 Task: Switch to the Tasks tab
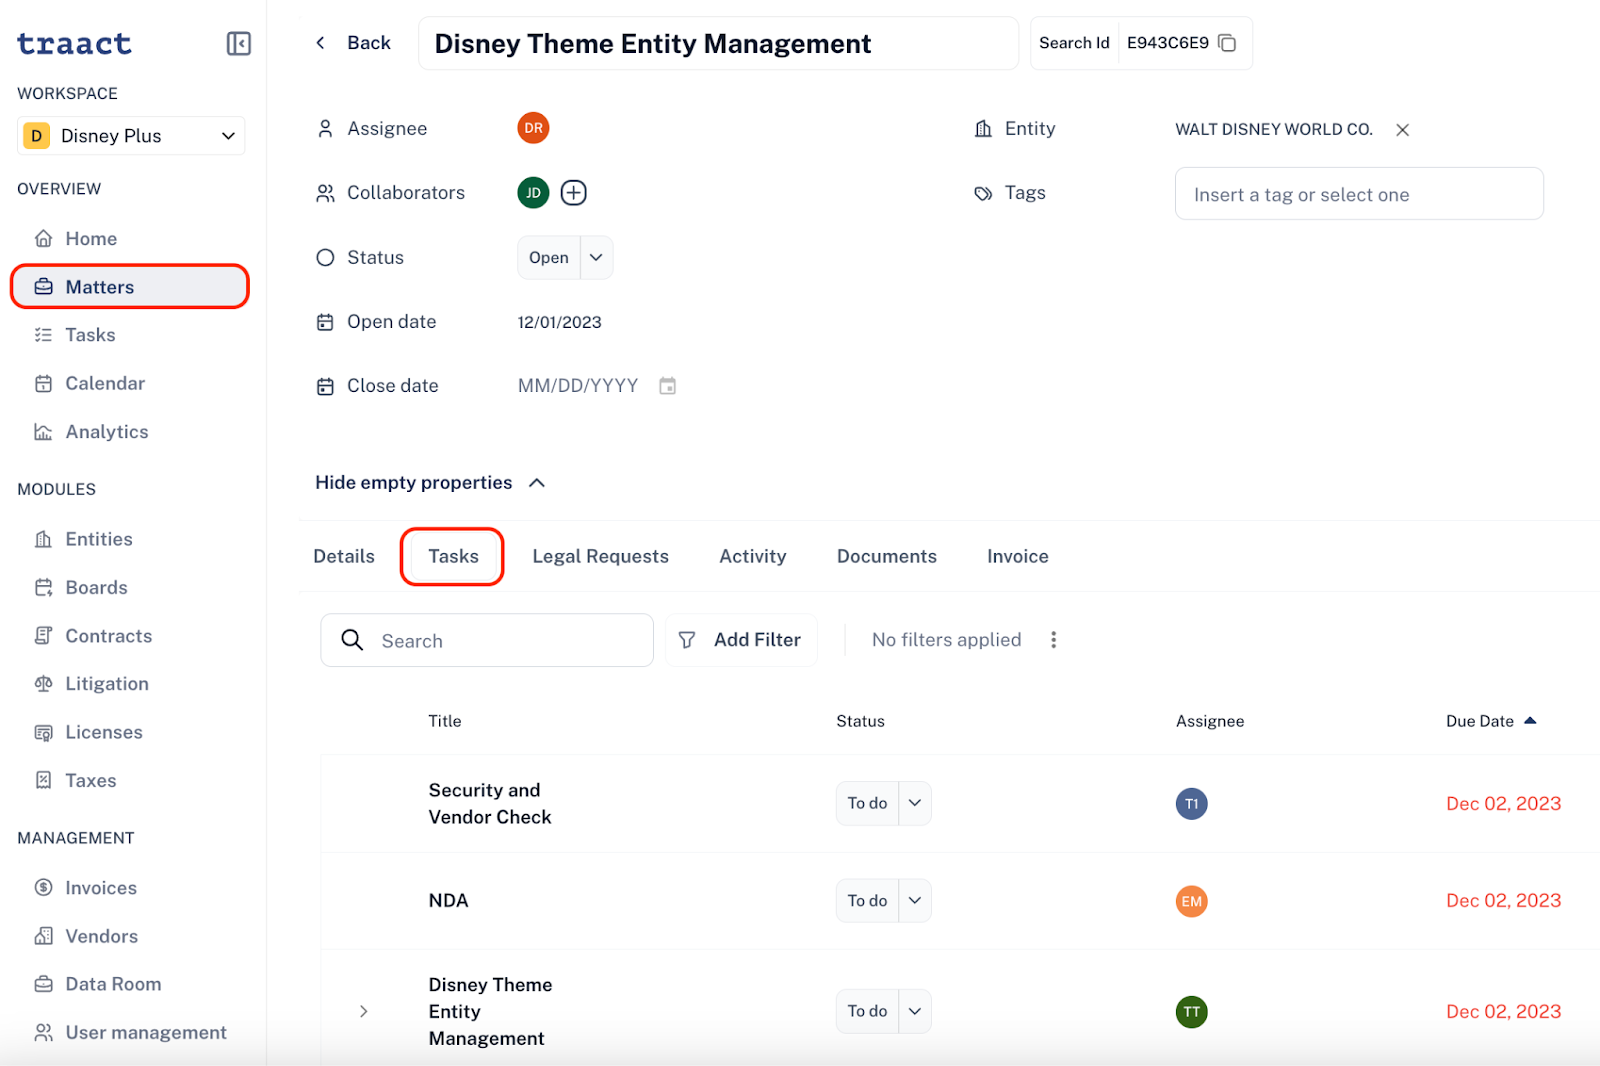453,557
